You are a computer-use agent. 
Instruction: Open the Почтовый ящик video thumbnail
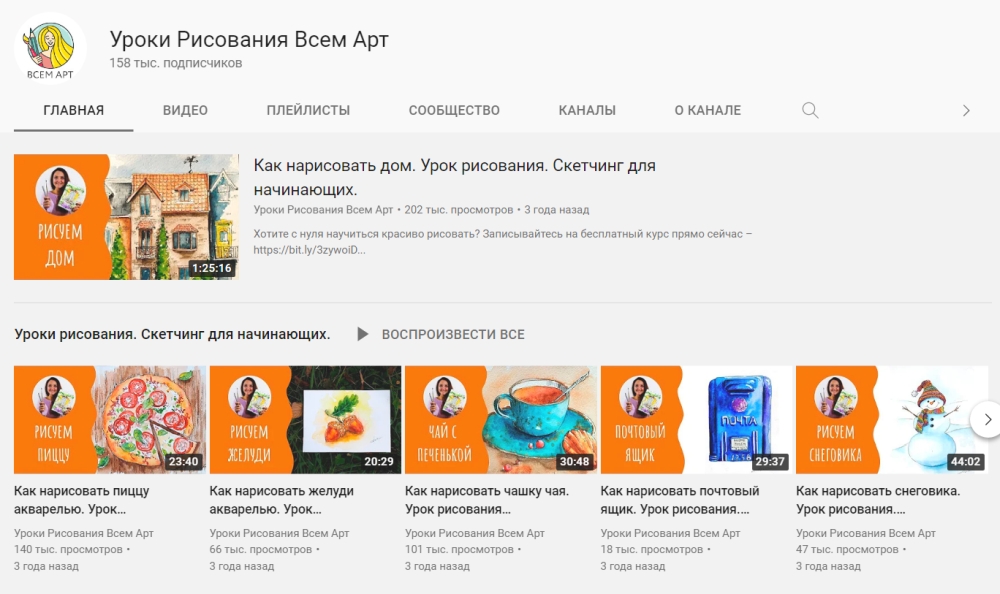coord(696,419)
